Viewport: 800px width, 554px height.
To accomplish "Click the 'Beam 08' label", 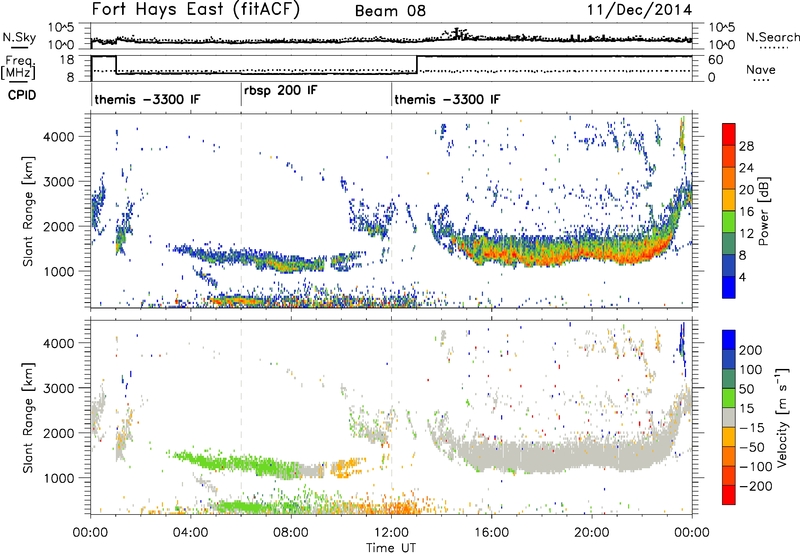I will coord(390,11).
